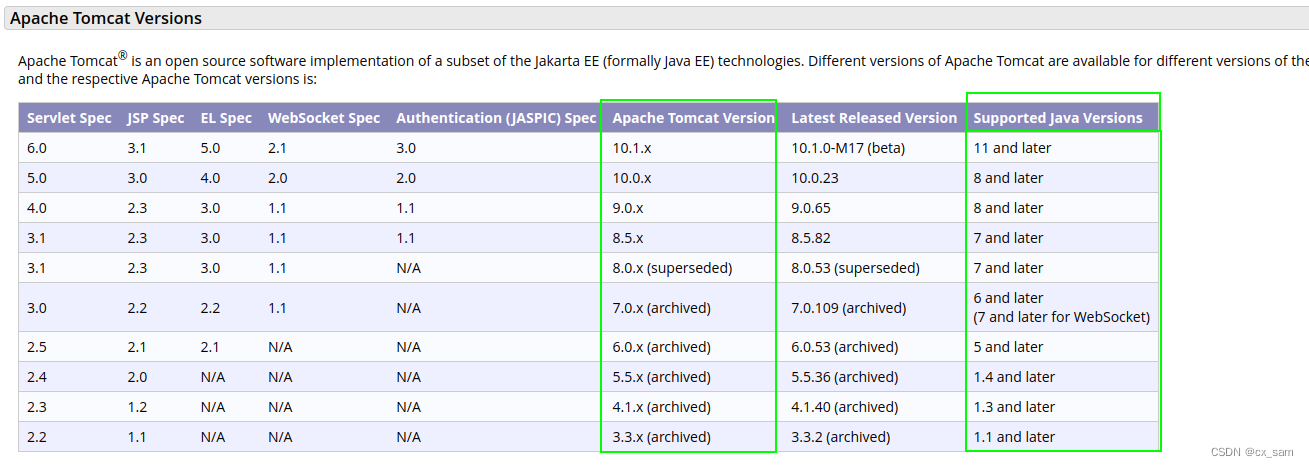
Task: Click Servlet Spec value "2.2" in 3.3.x row
Action: (37, 437)
